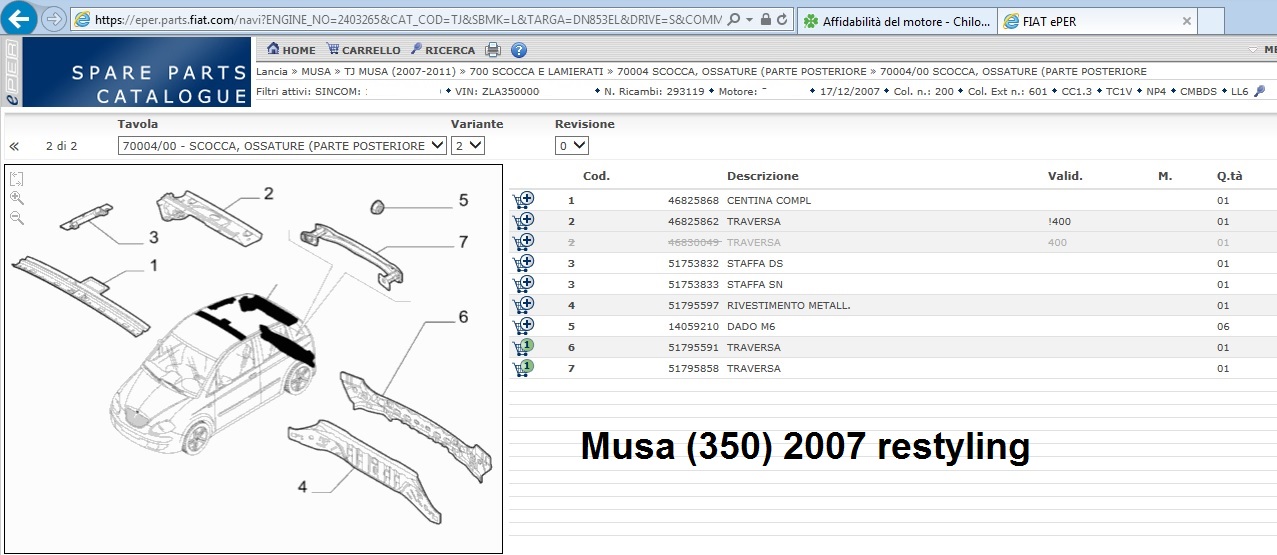
Task: Add 51753832 STAFFA DS to cart
Action: (x=523, y=263)
